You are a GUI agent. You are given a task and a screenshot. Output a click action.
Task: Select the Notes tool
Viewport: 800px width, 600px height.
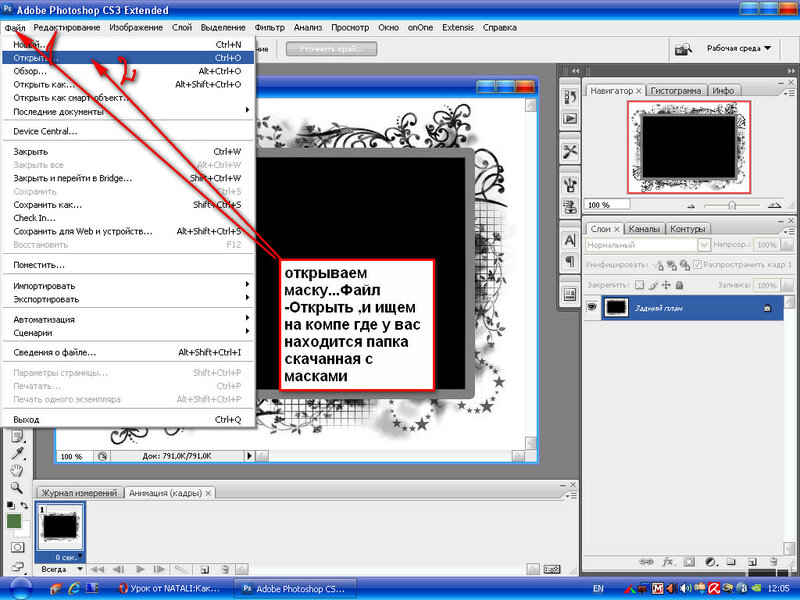click(x=17, y=436)
